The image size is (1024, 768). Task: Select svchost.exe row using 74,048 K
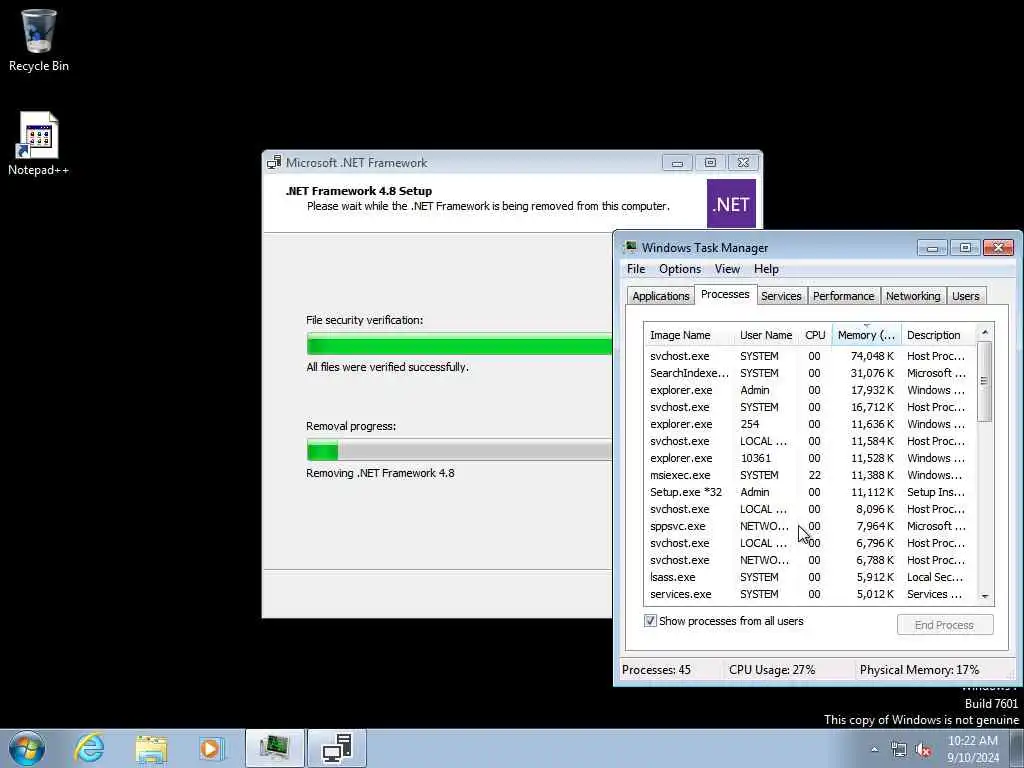tap(809, 356)
